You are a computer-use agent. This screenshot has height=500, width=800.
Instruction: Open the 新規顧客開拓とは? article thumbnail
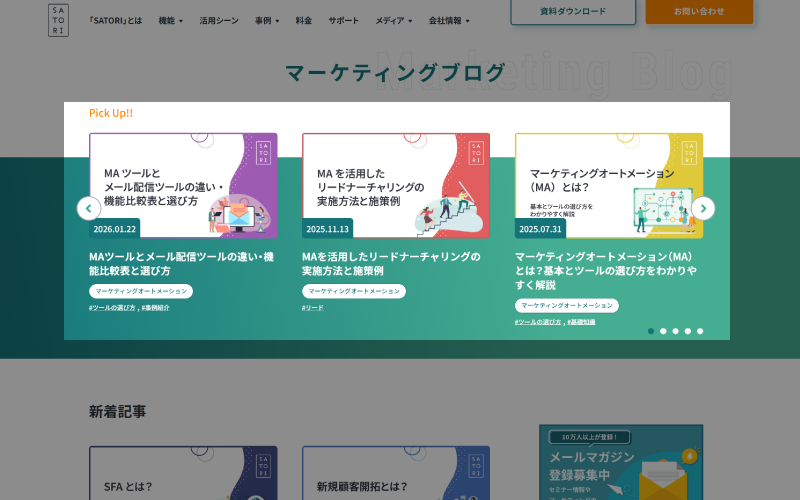click(396, 473)
